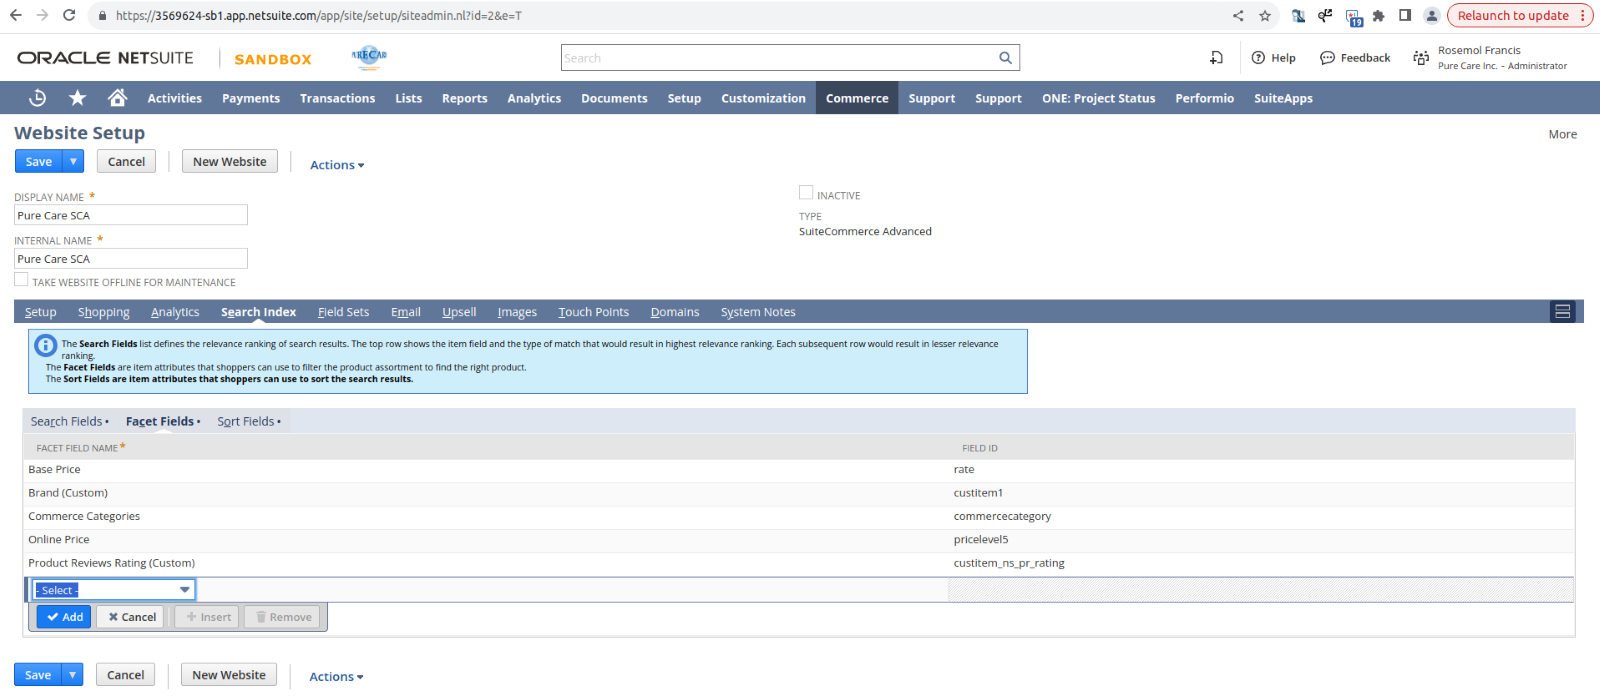Open the Recent Records clock icon
Screen dimensions: 1600x697
click(x=38, y=98)
